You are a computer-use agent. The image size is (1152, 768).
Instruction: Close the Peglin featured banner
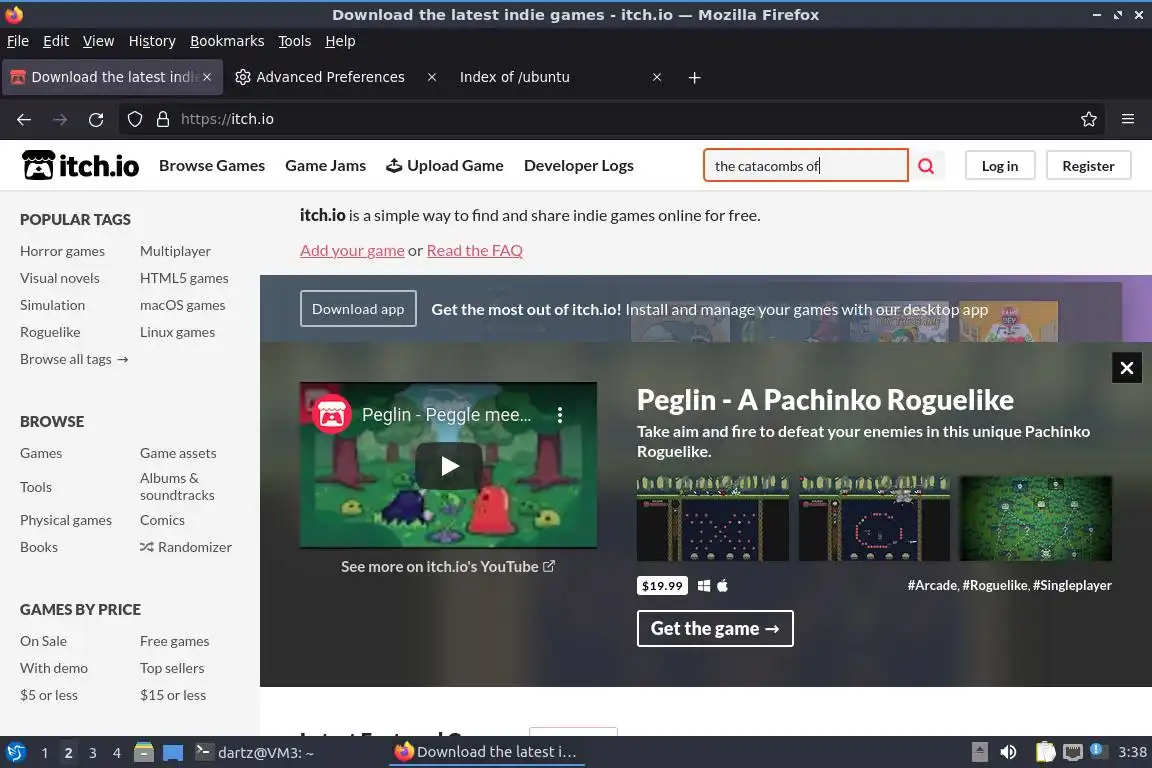[1126, 367]
